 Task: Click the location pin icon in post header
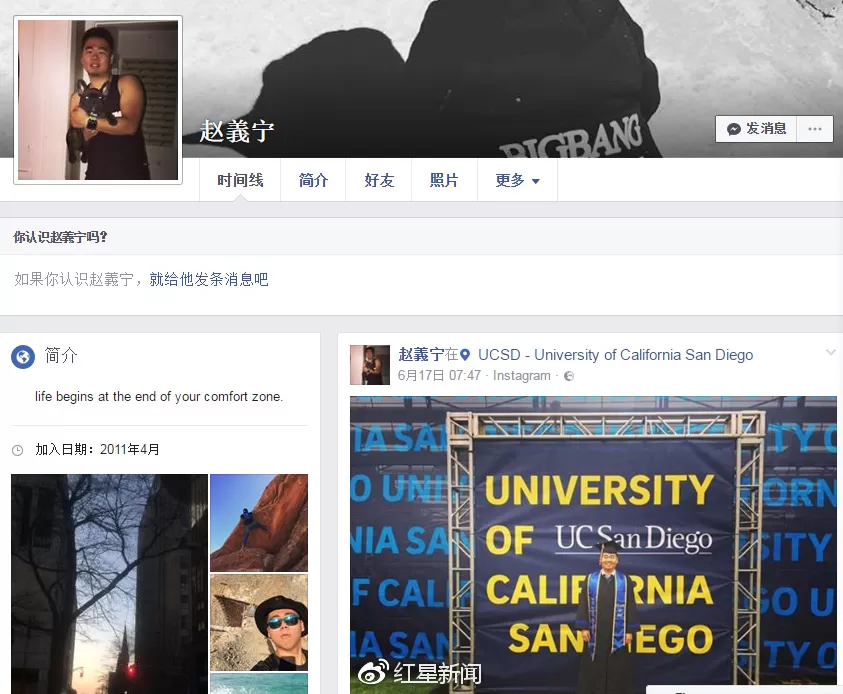pyautogui.click(x=465, y=355)
